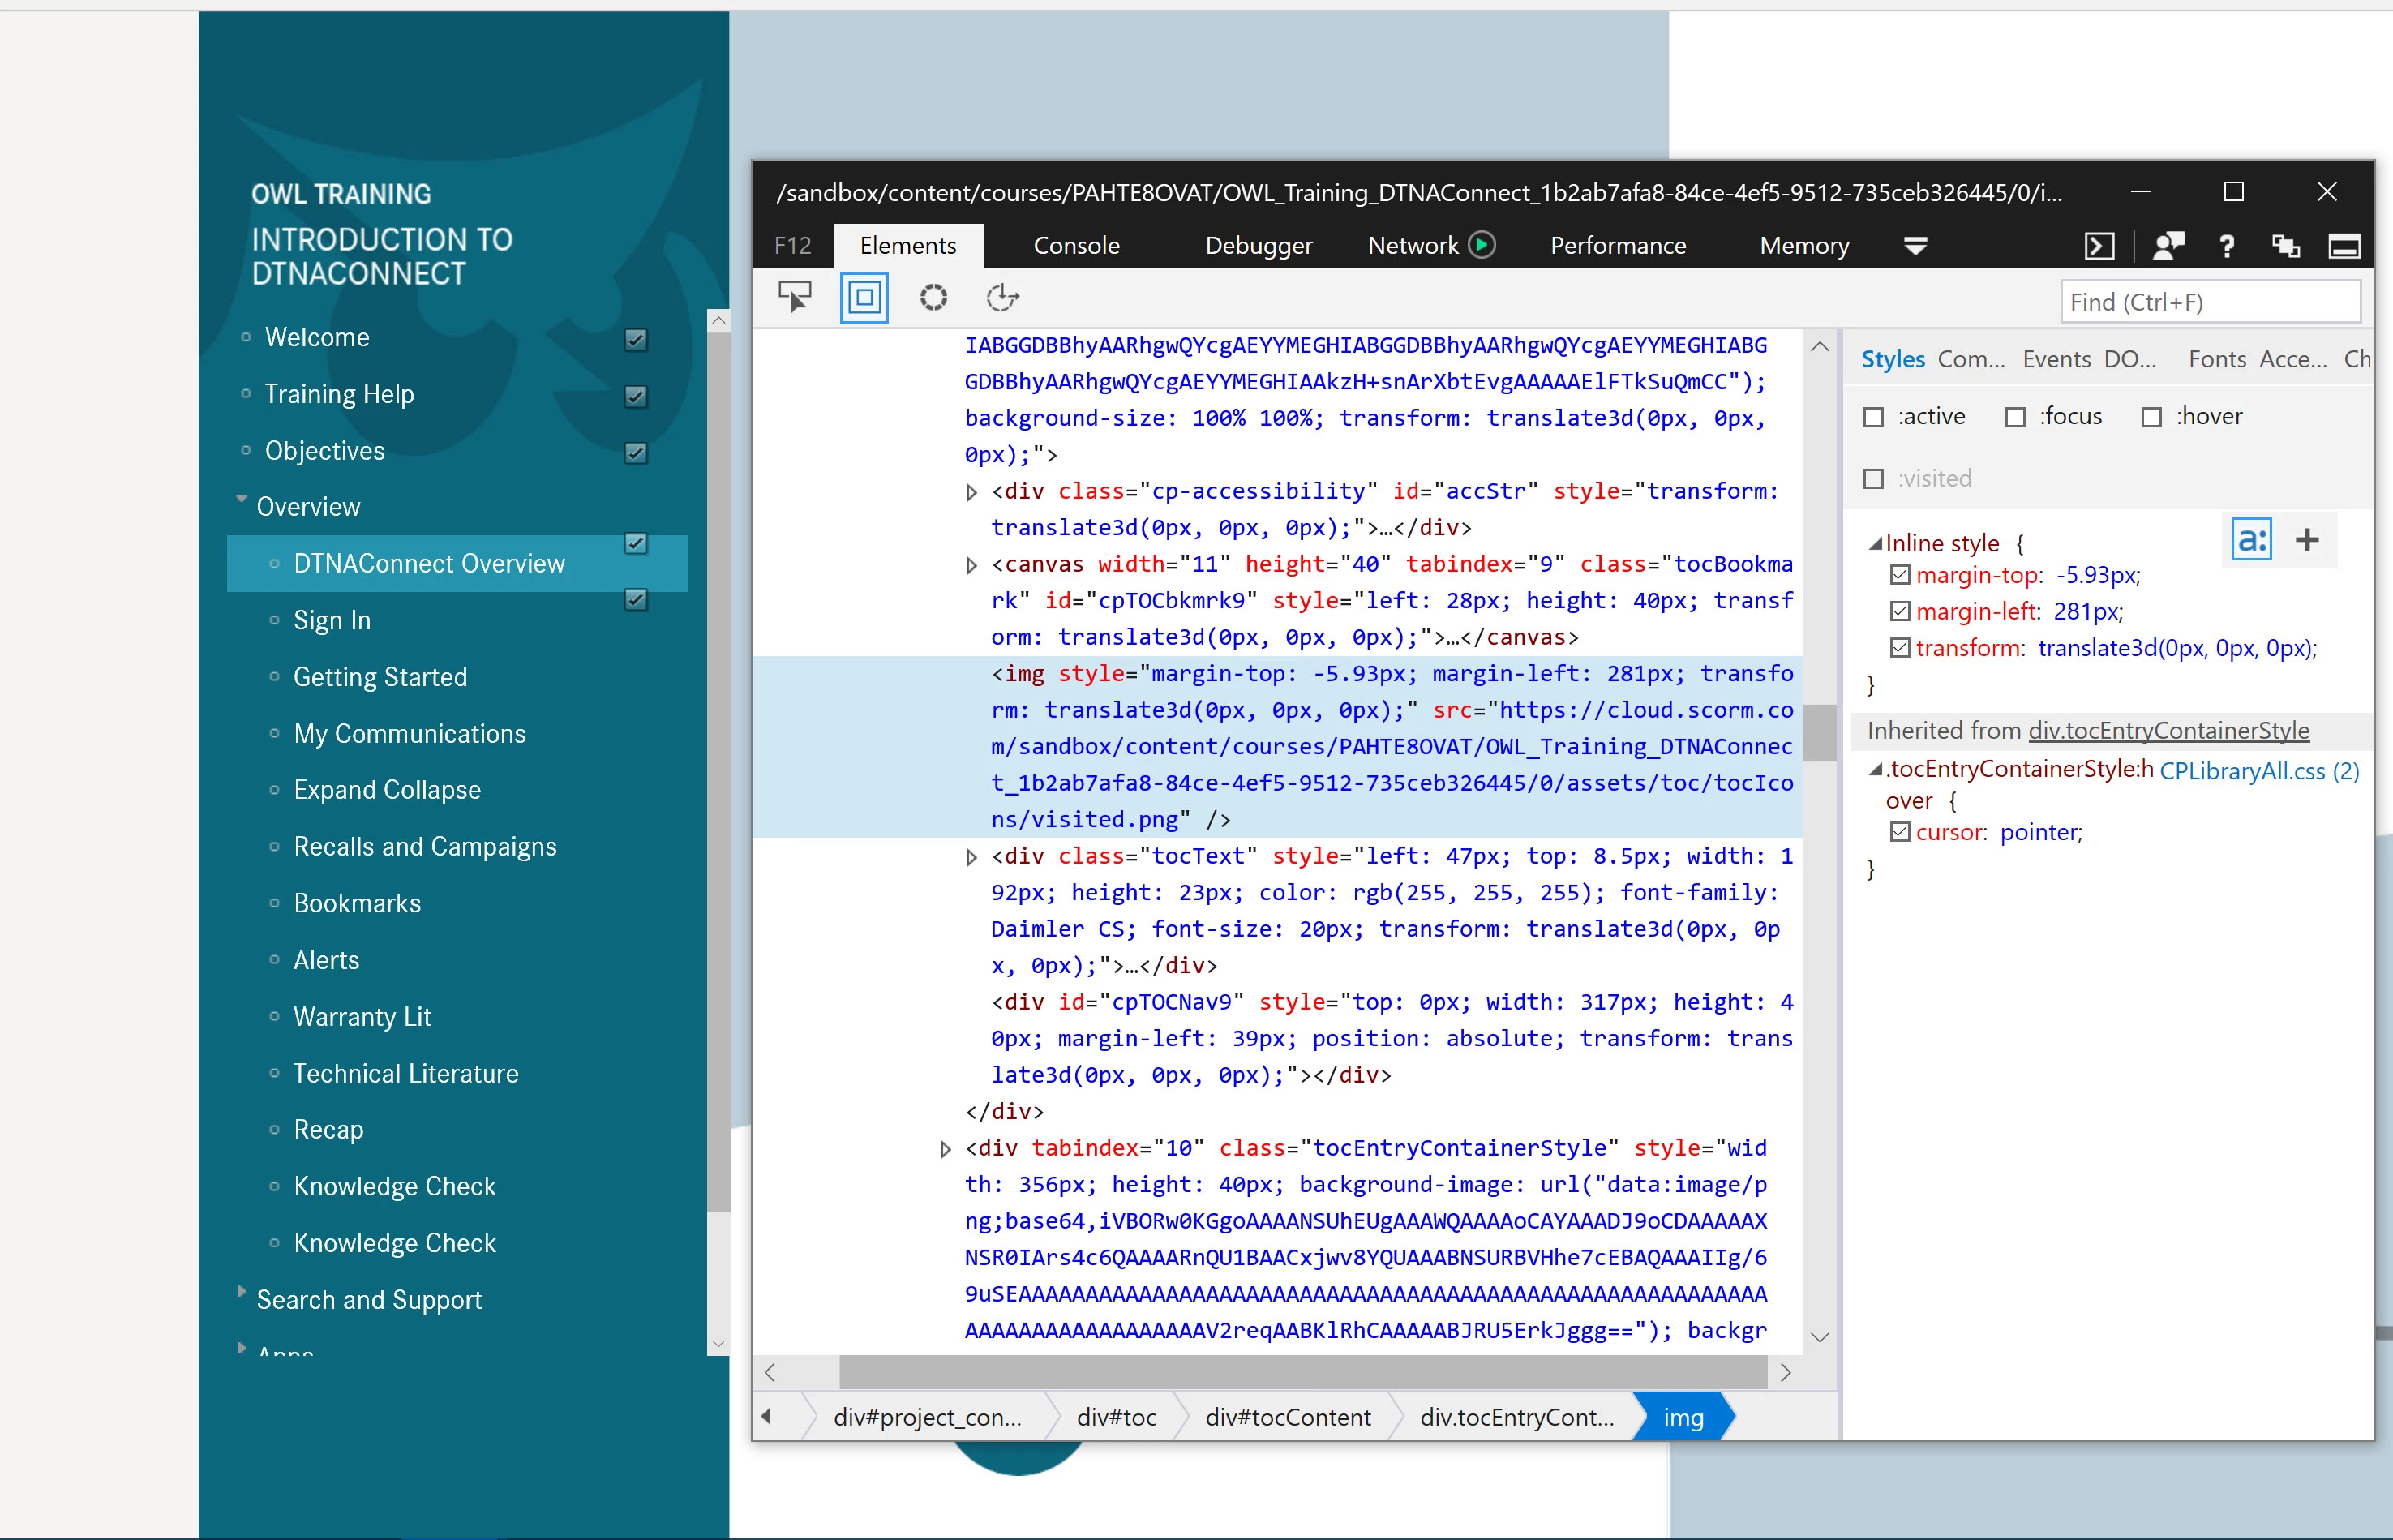Add new style rule plus button
The image size is (2393, 1540).
click(2306, 540)
